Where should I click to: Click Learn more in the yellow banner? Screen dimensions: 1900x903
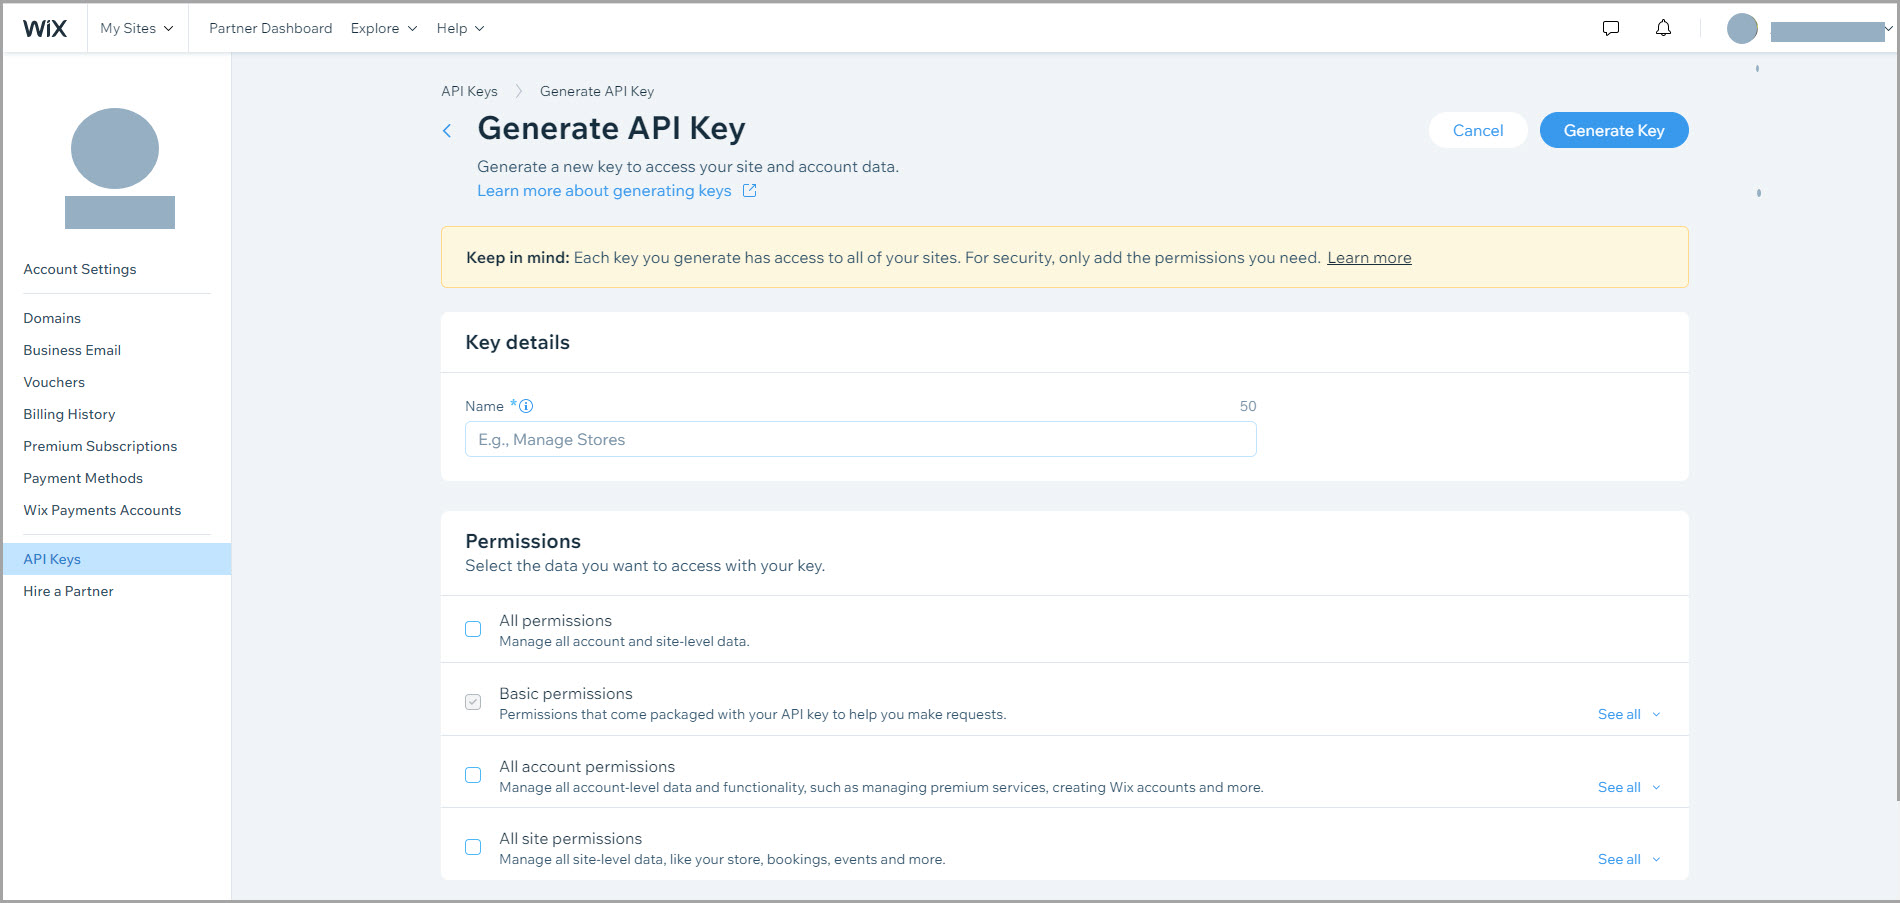pyautogui.click(x=1369, y=257)
